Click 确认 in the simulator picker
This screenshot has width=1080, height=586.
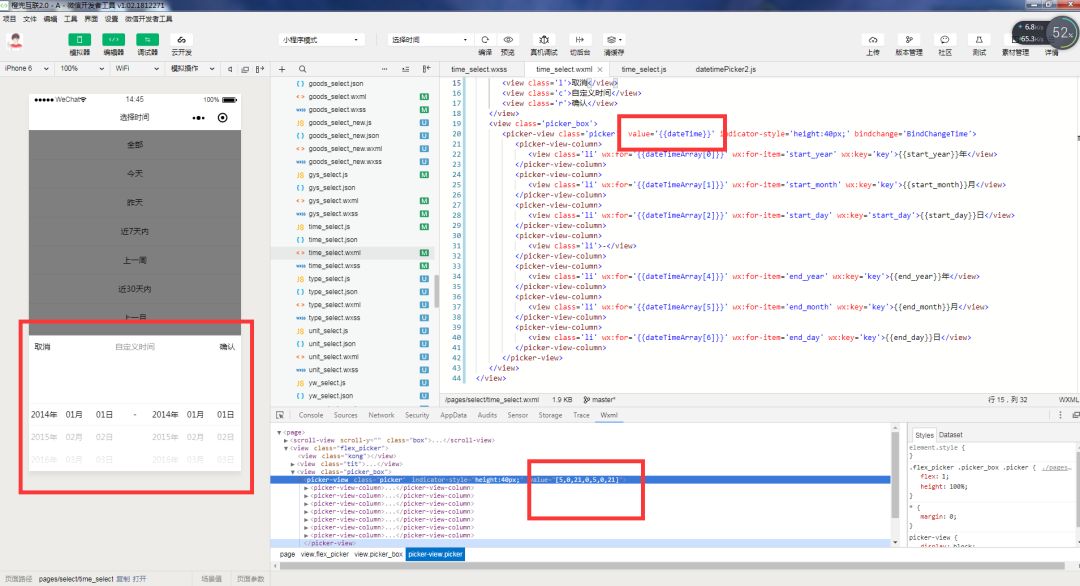[x=227, y=346]
